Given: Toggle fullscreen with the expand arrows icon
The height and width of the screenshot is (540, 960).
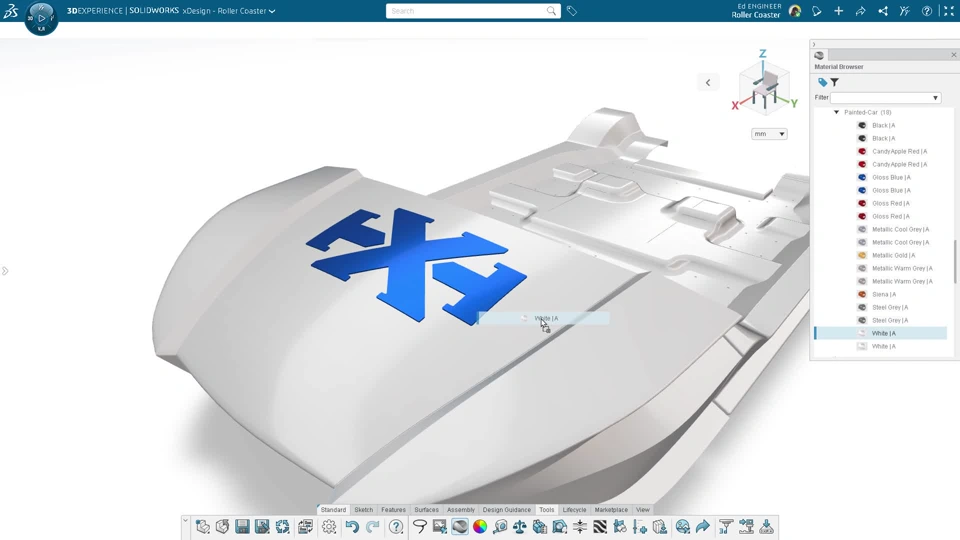Looking at the screenshot, I should pyautogui.click(x=949, y=11).
